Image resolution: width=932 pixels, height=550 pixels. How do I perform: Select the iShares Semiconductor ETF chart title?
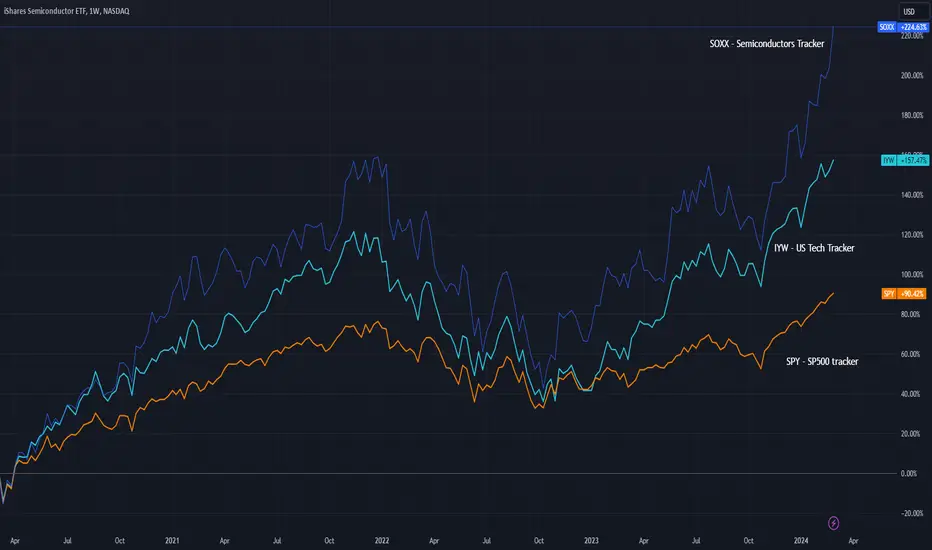[67, 11]
